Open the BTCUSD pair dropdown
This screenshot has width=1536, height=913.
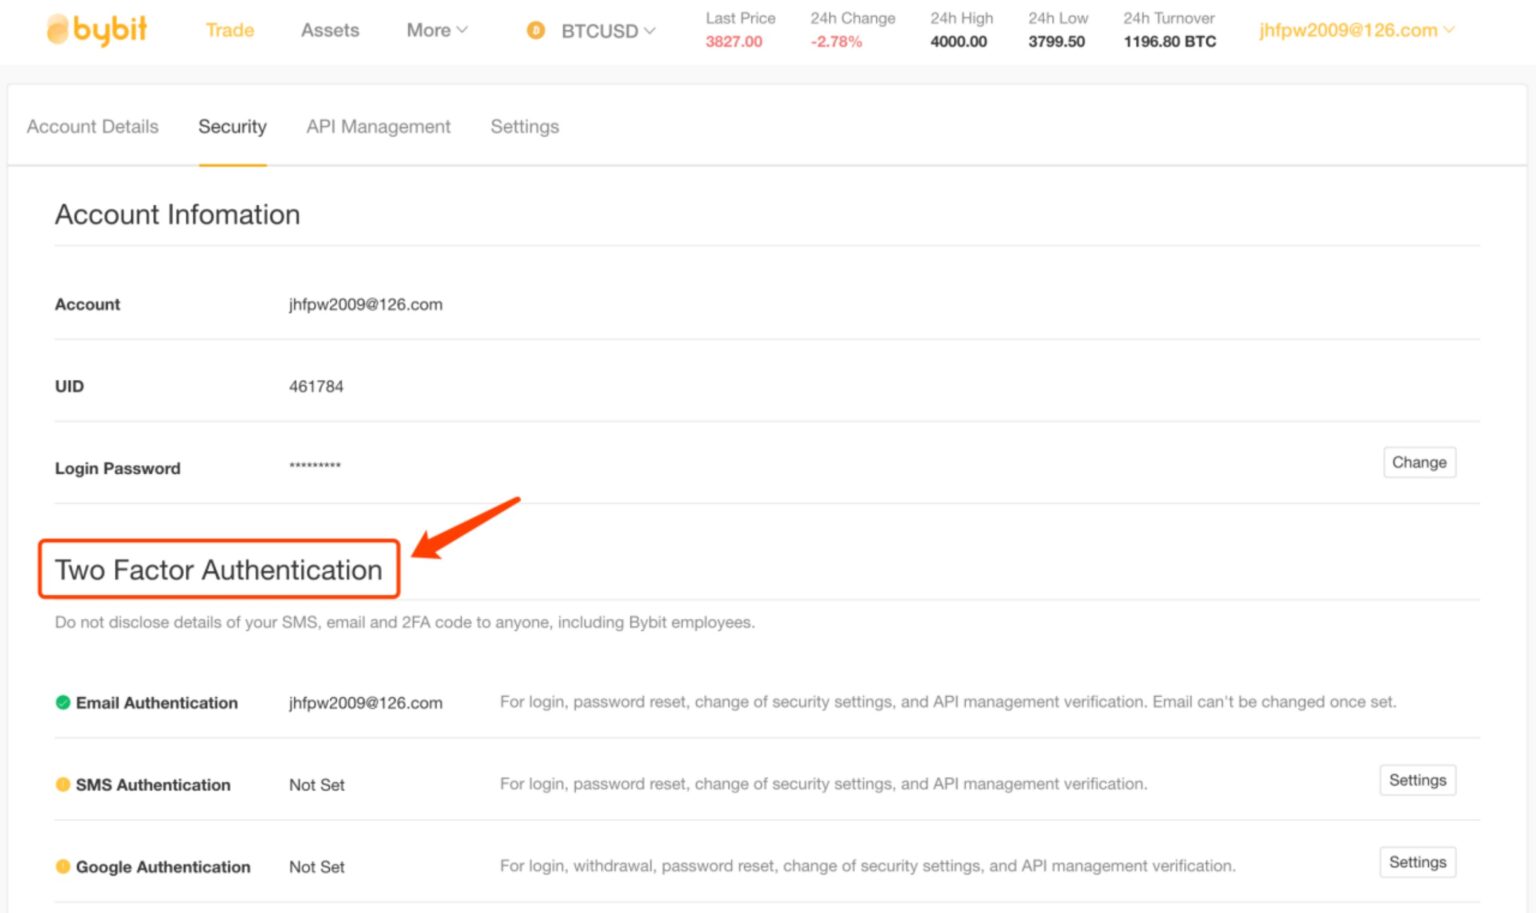608,31
